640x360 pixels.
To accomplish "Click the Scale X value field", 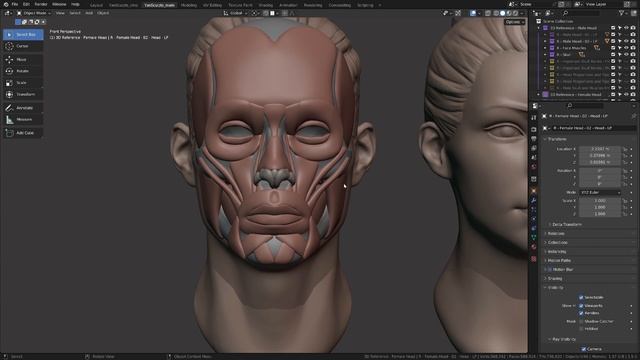I will pos(600,201).
